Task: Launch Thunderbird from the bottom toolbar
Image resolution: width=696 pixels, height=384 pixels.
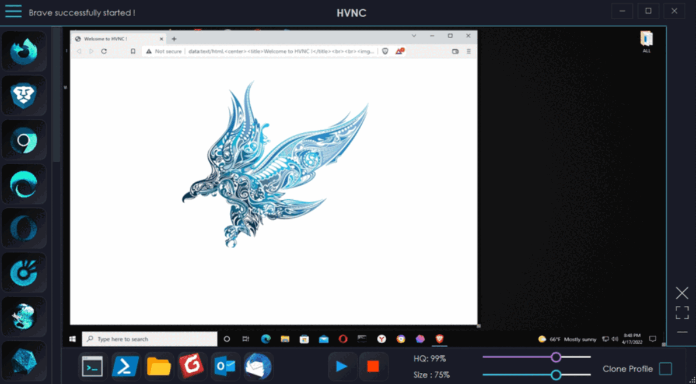Action: [x=258, y=367]
